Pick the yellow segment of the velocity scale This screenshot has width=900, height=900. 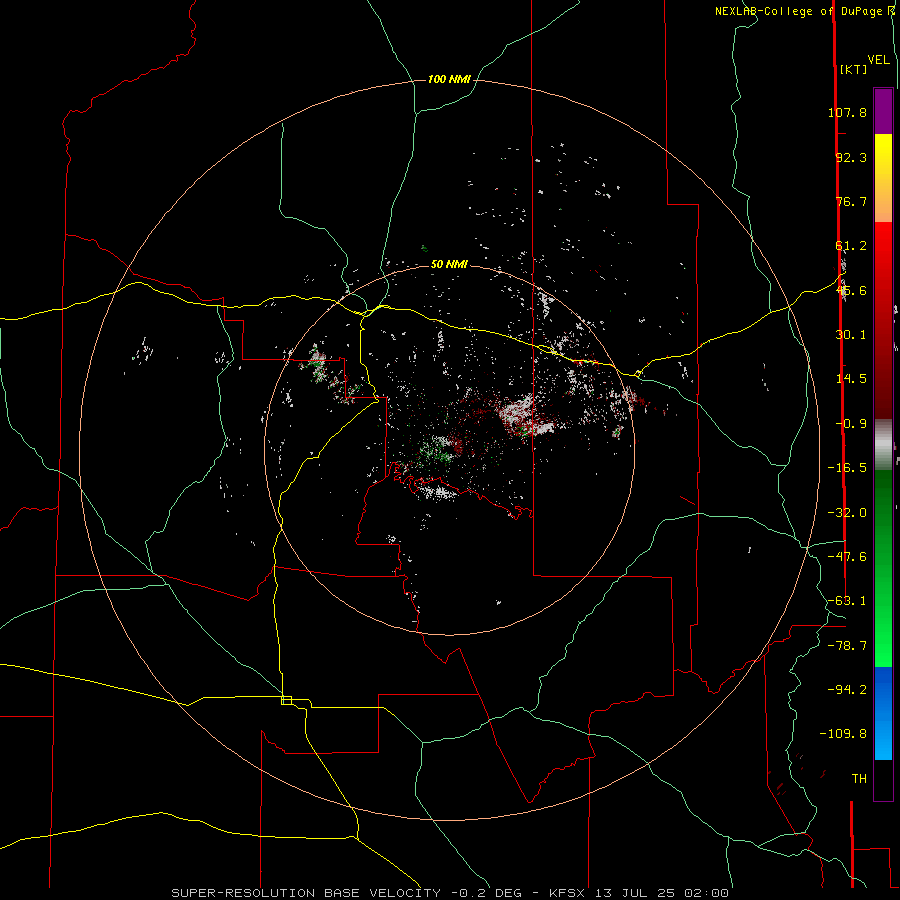pos(883,178)
